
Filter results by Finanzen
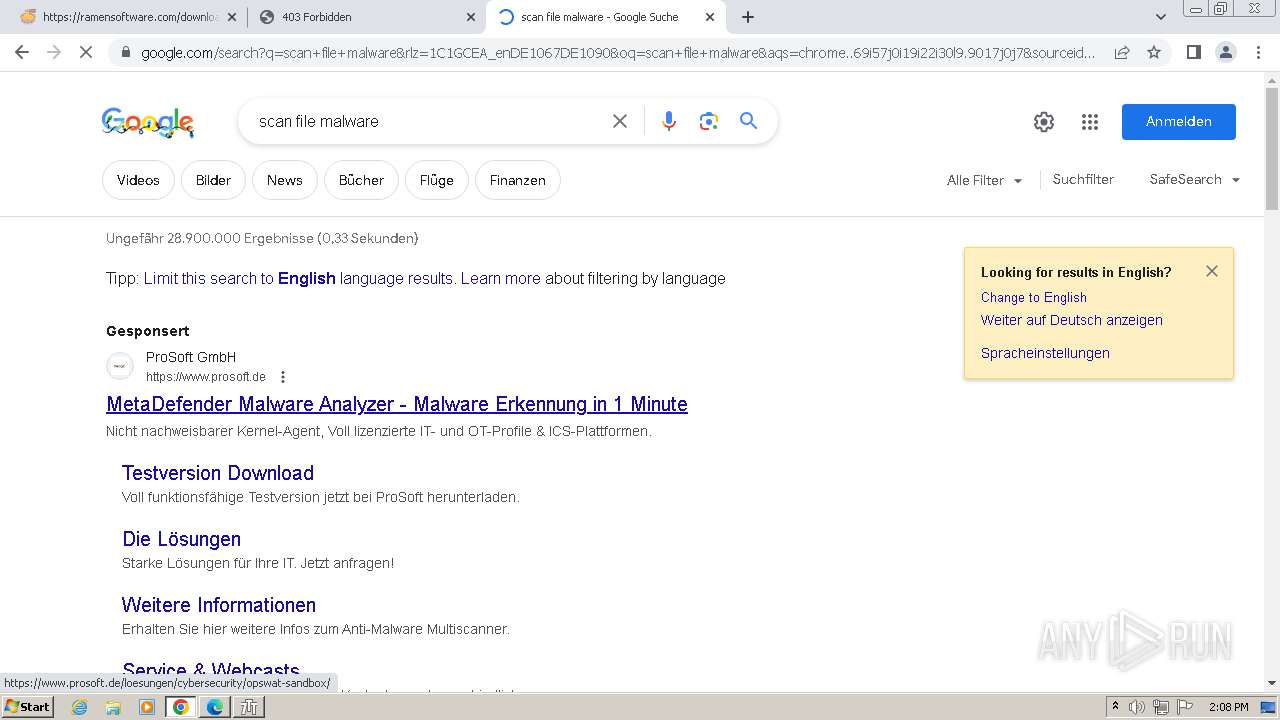[517, 180]
